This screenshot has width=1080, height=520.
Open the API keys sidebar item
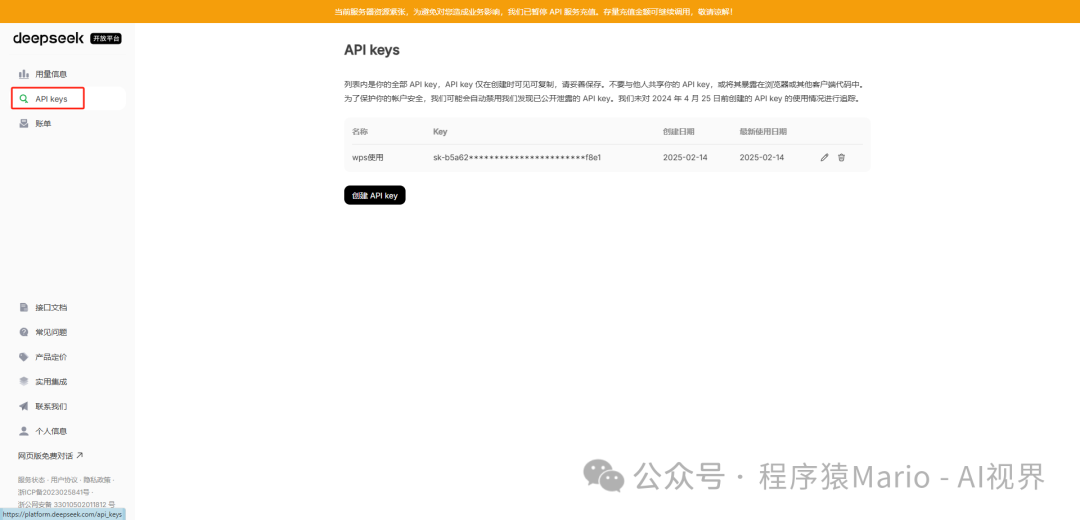click(68, 98)
